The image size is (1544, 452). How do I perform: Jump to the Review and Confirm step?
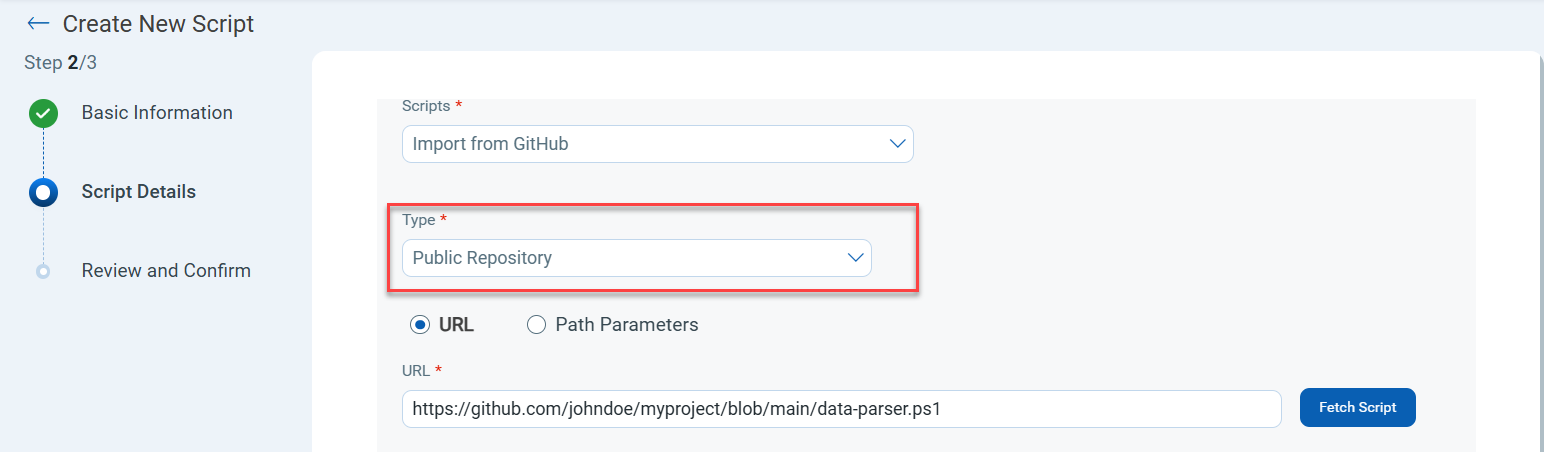tap(166, 271)
